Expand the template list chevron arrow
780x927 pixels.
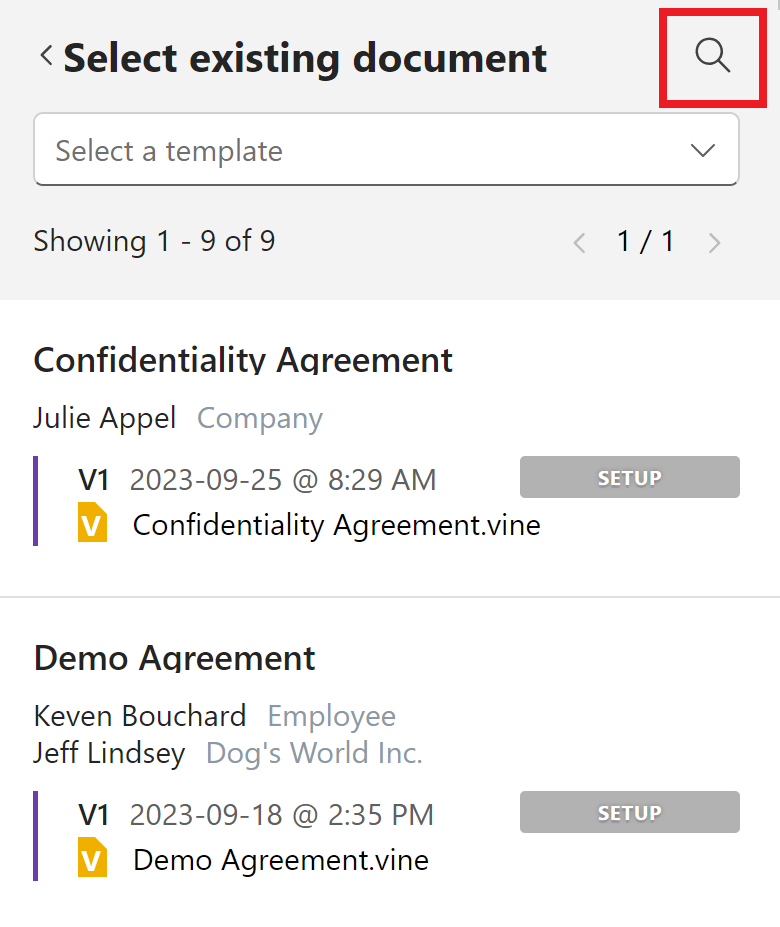pos(703,151)
